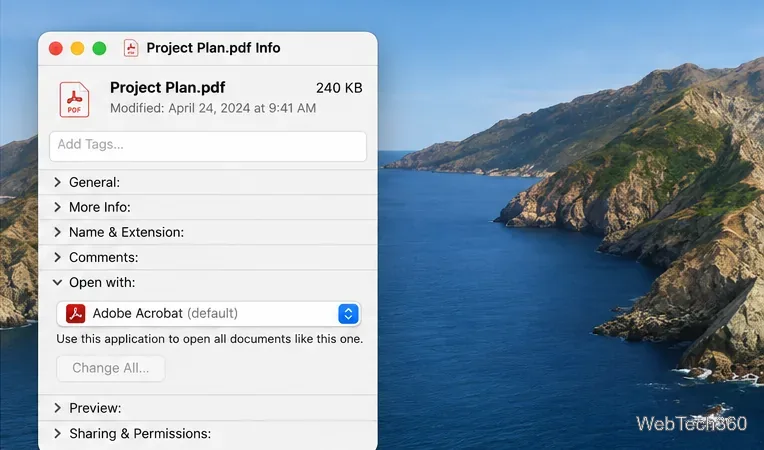
Task: Expand the More Info section
Action: pos(57,207)
